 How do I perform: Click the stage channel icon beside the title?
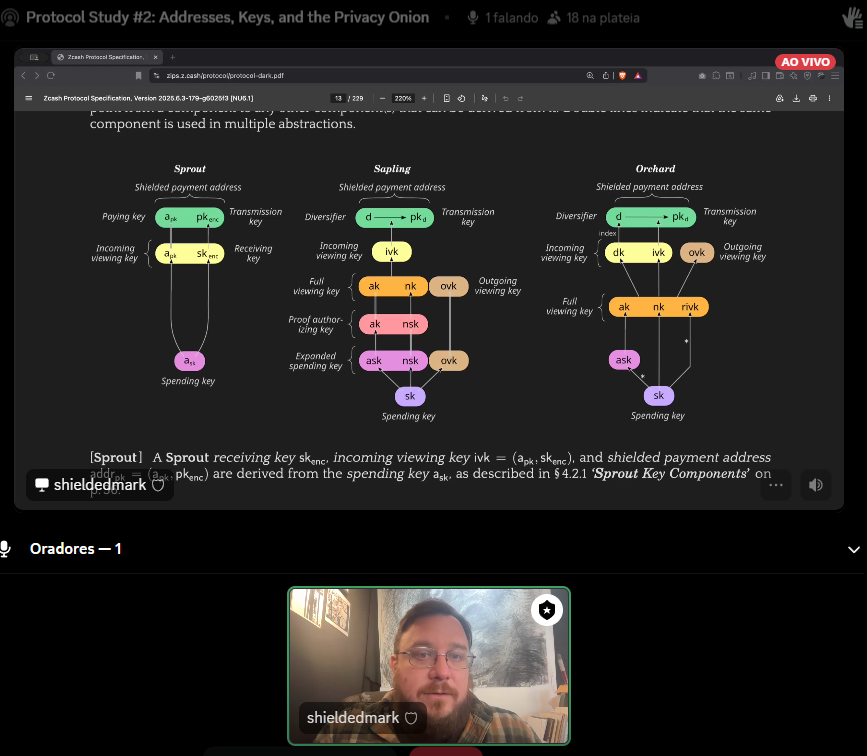click(9, 18)
